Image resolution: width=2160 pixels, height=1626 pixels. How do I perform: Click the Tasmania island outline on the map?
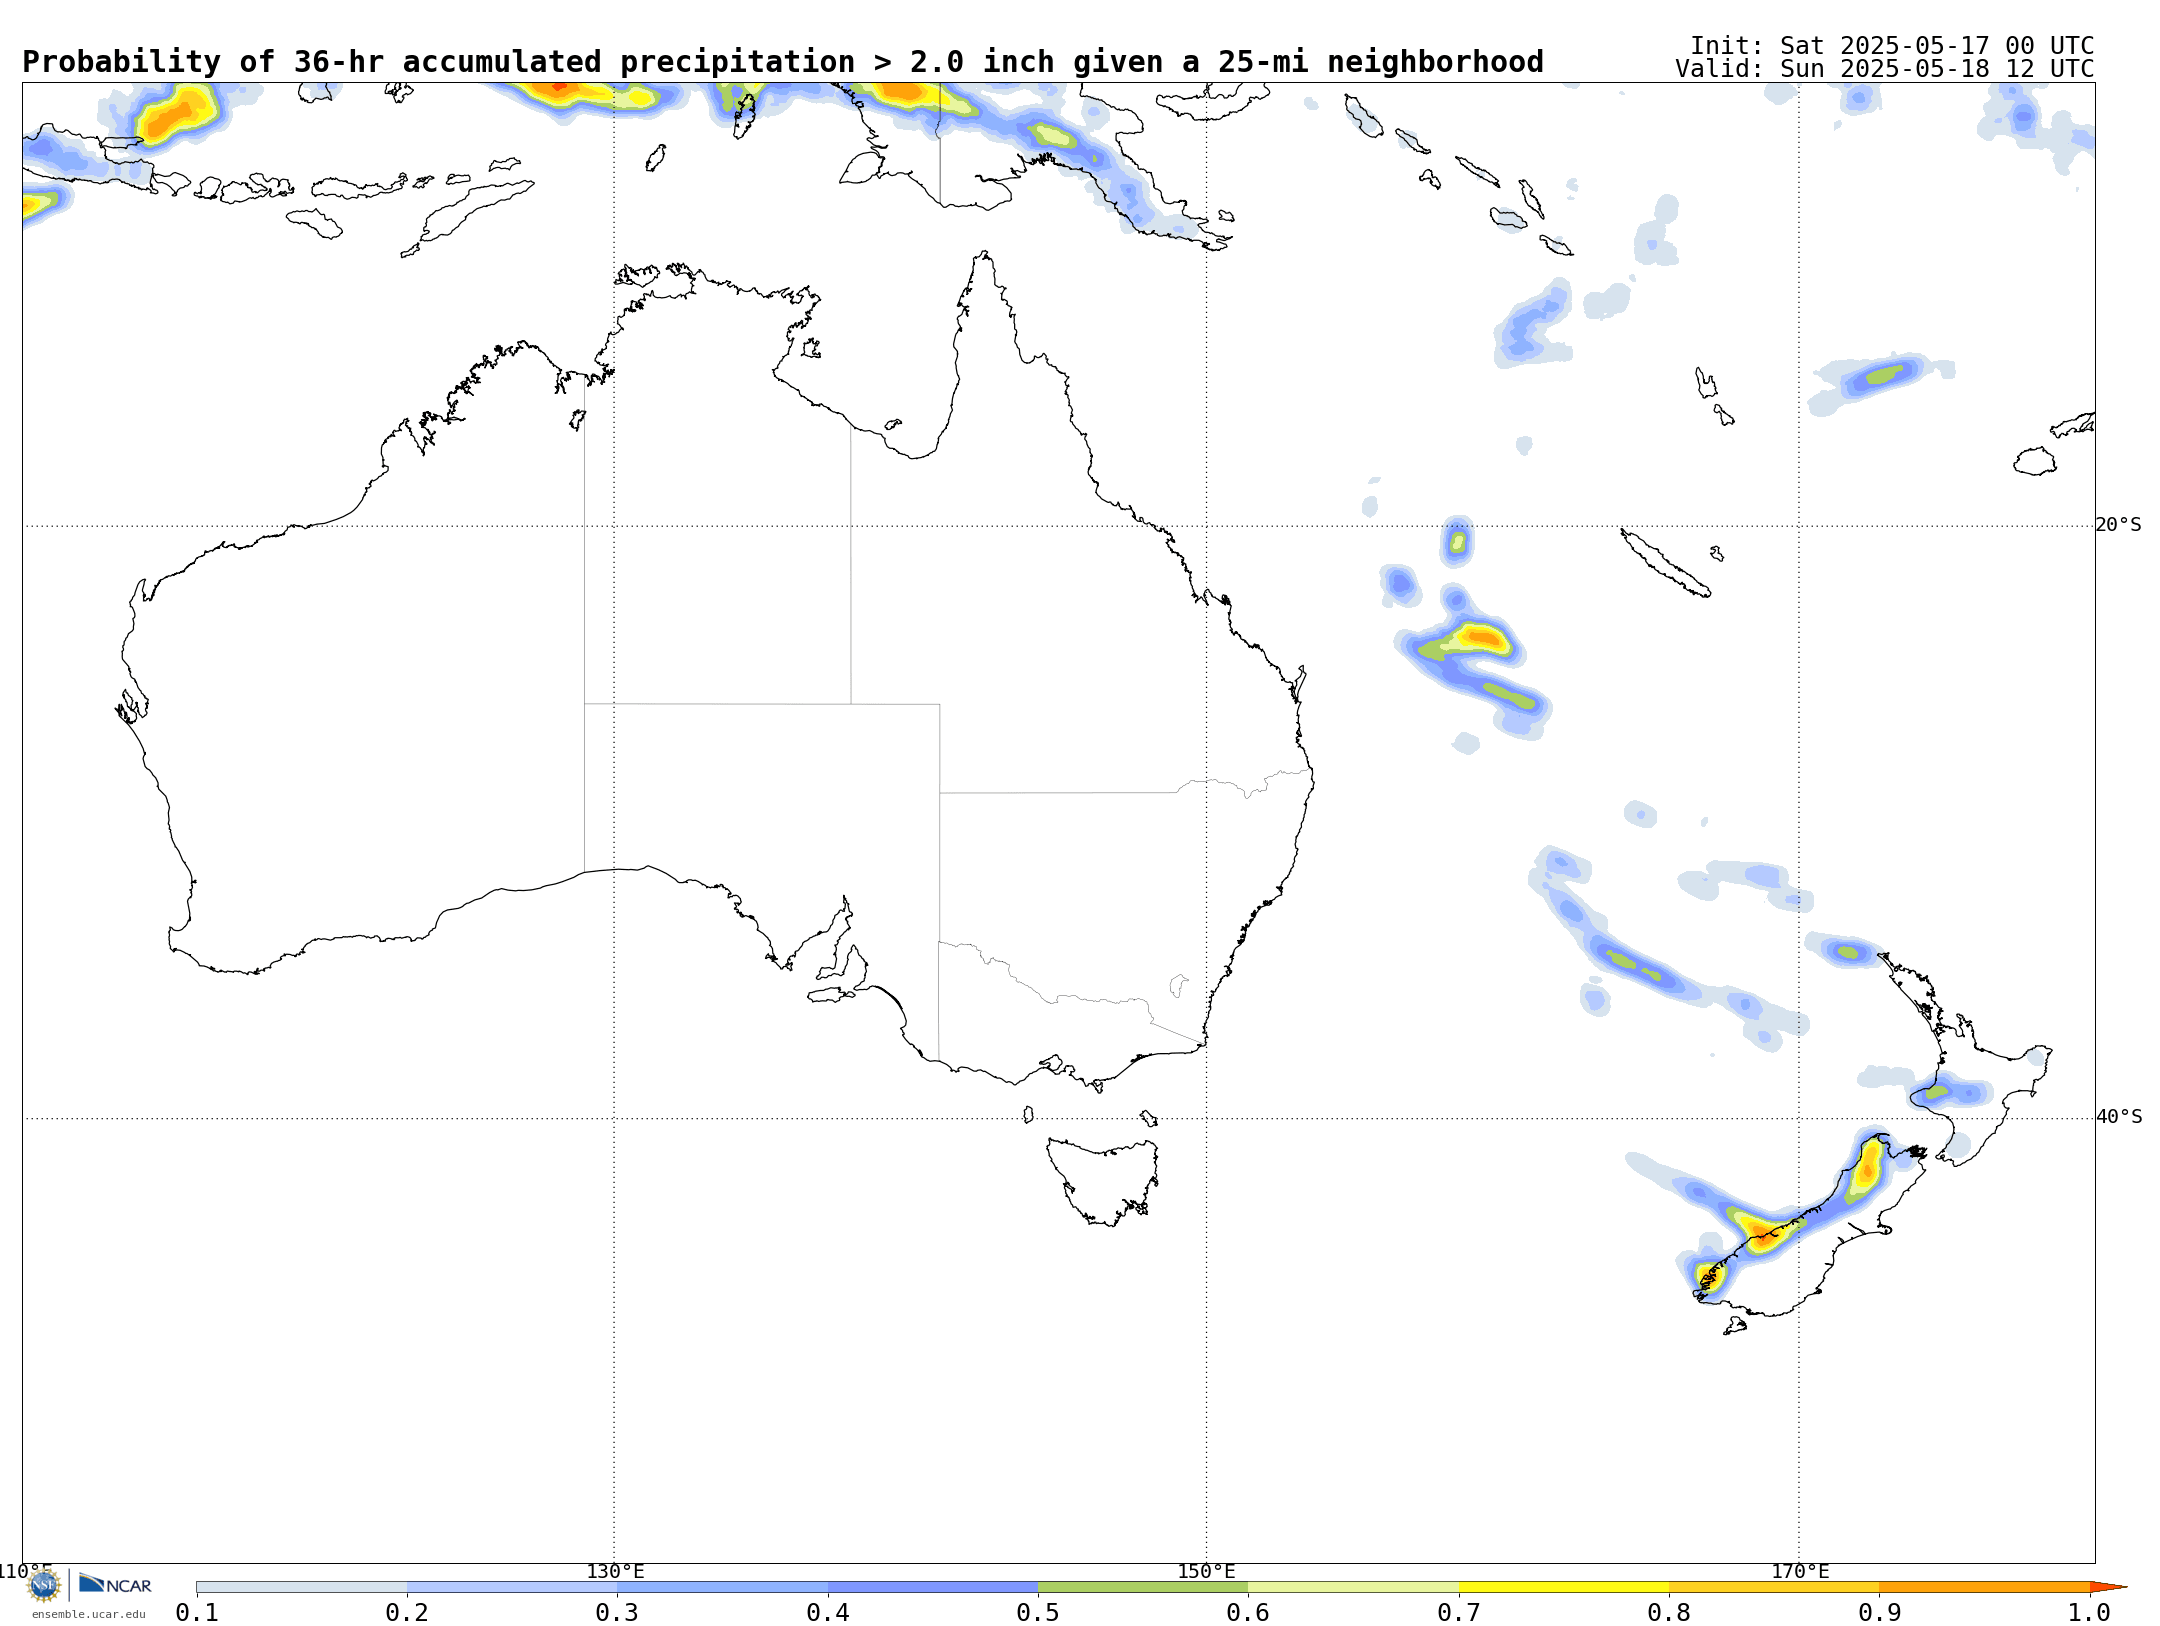point(1103,1181)
